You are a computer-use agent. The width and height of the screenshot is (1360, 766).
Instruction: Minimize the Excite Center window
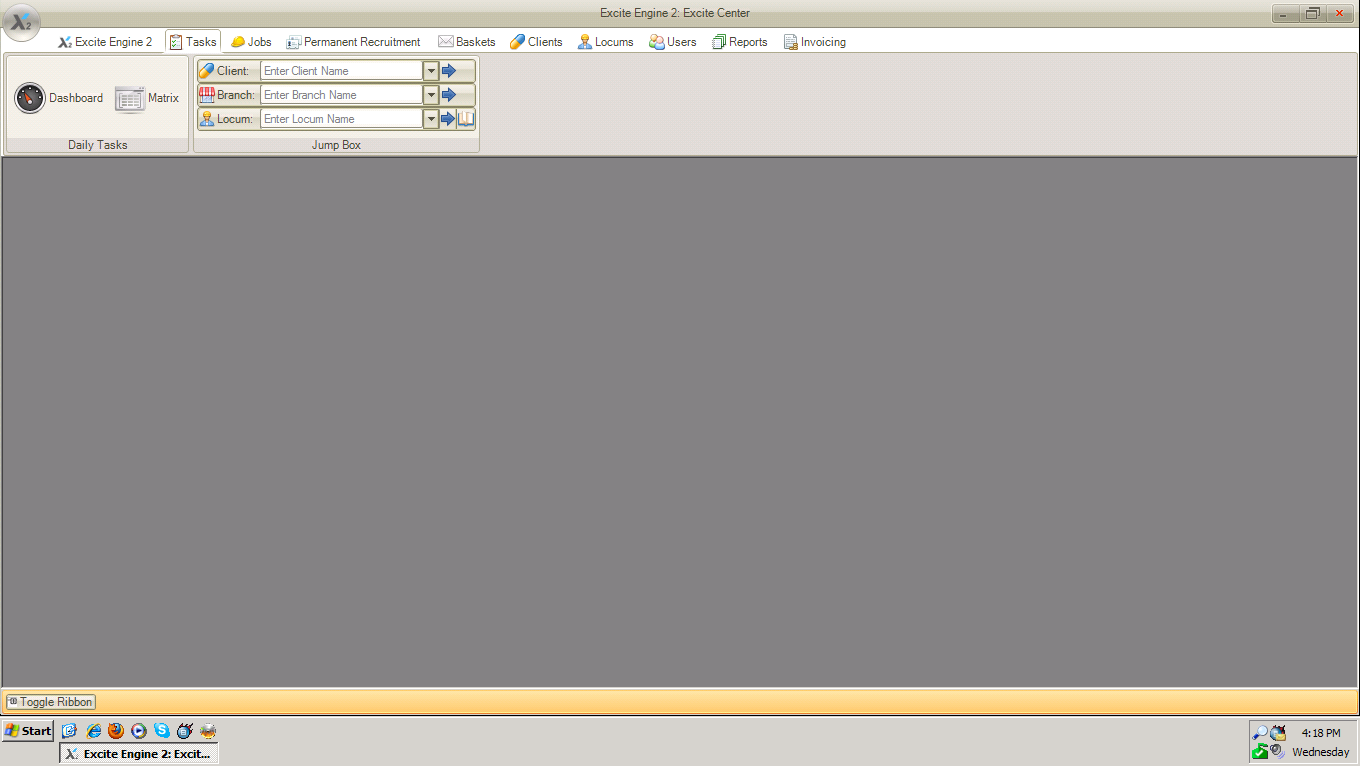tap(1286, 13)
